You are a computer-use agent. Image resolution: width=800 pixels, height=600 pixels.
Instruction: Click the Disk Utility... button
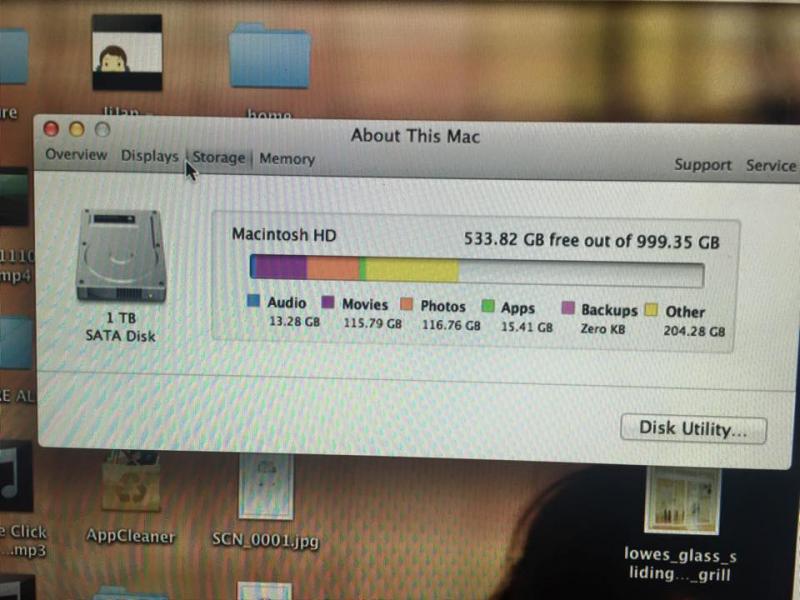[x=693, y=429]
